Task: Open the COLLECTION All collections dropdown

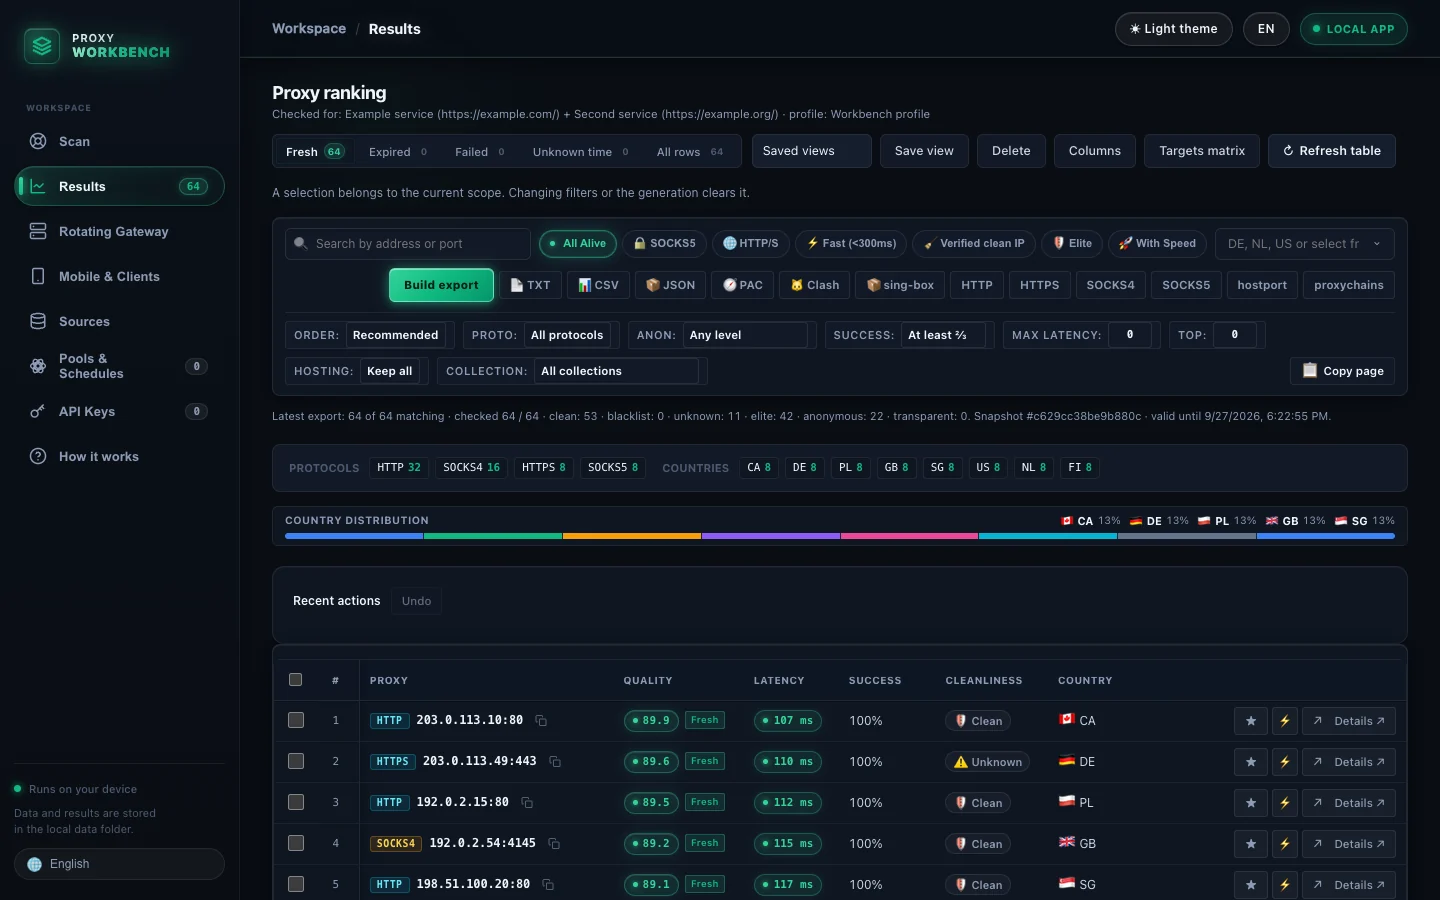Action: click(x=617, y=371)
